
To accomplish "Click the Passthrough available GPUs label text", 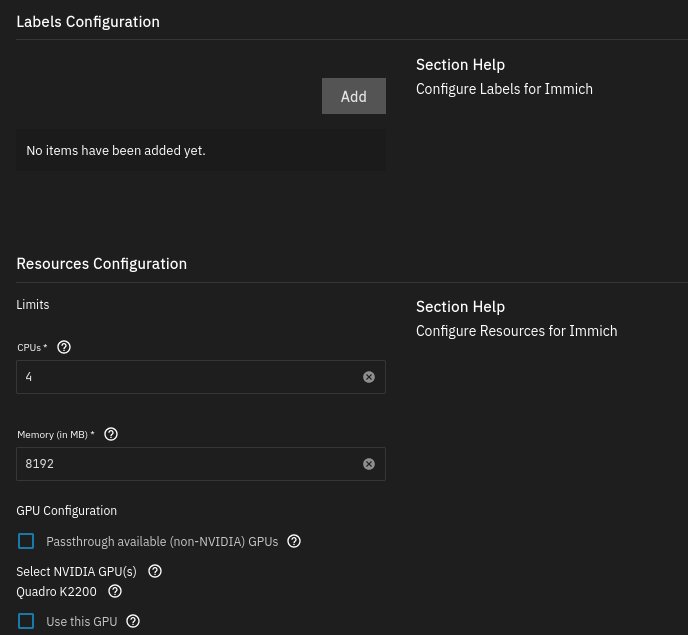I will (162, 541).
